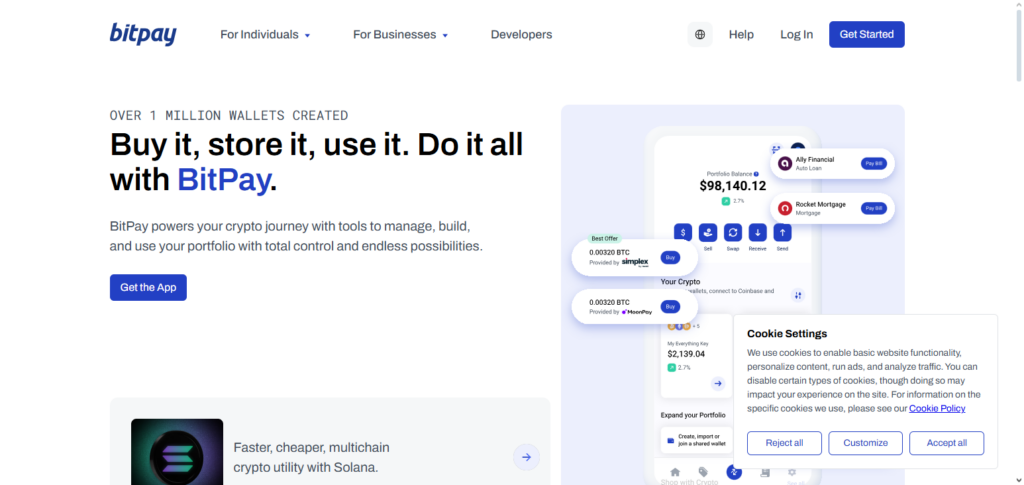The width and height of the screenshot is (1024, 485).
Task: Click the coin icons row with +5
Action: coord(683,326)
